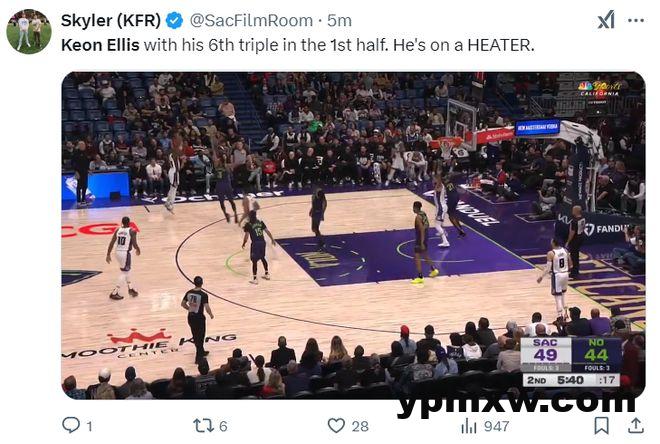Expand the three-dot more options menu
Viewport: 660px width, 444px height.
coord(636,20)
